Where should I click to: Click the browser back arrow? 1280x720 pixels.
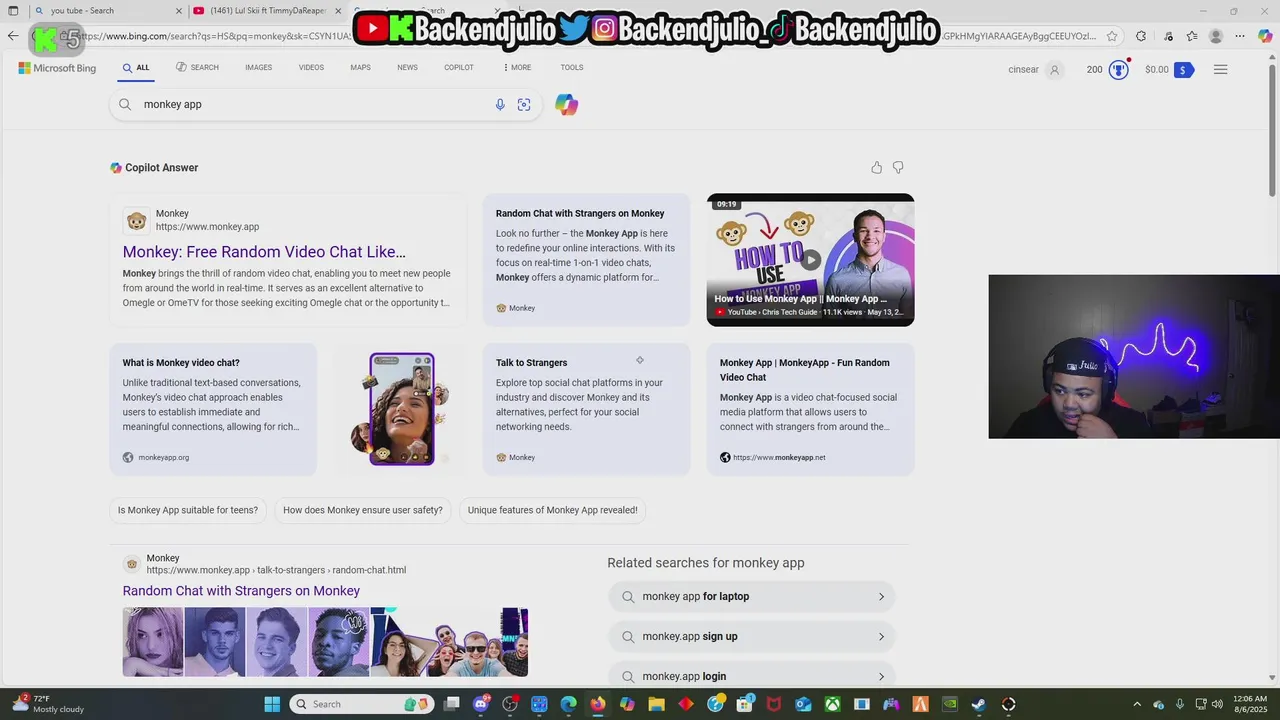tap(12, 36)
